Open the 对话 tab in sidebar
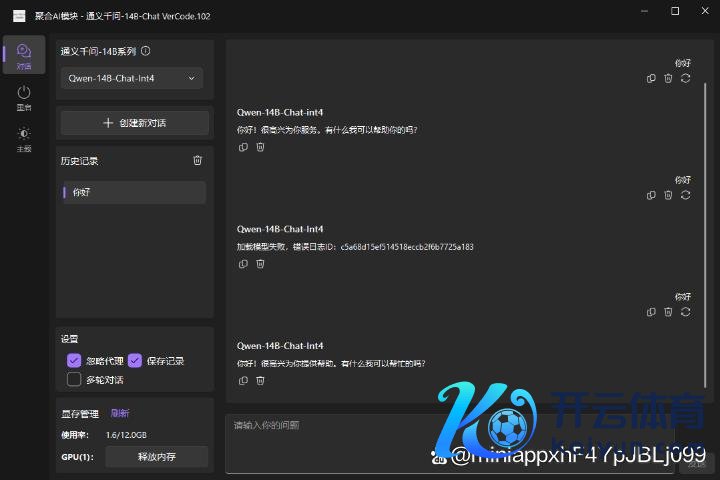Image resolution: width=720 pixels, height=480 pixels. point(24,55)
